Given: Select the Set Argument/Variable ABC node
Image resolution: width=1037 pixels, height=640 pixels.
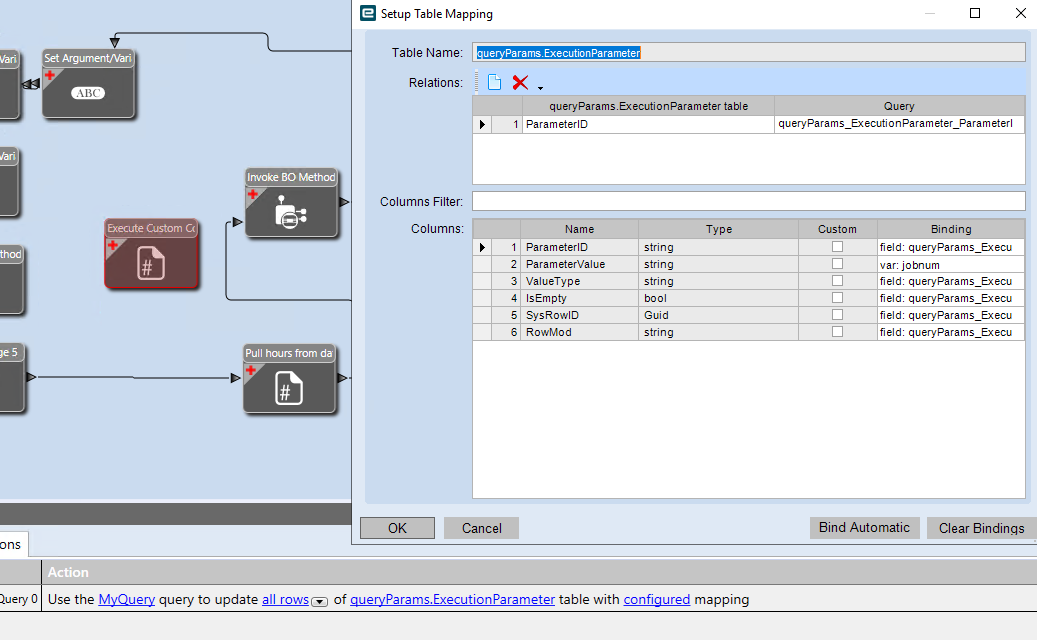Looking at the screenshot, I should click(89, 84).
